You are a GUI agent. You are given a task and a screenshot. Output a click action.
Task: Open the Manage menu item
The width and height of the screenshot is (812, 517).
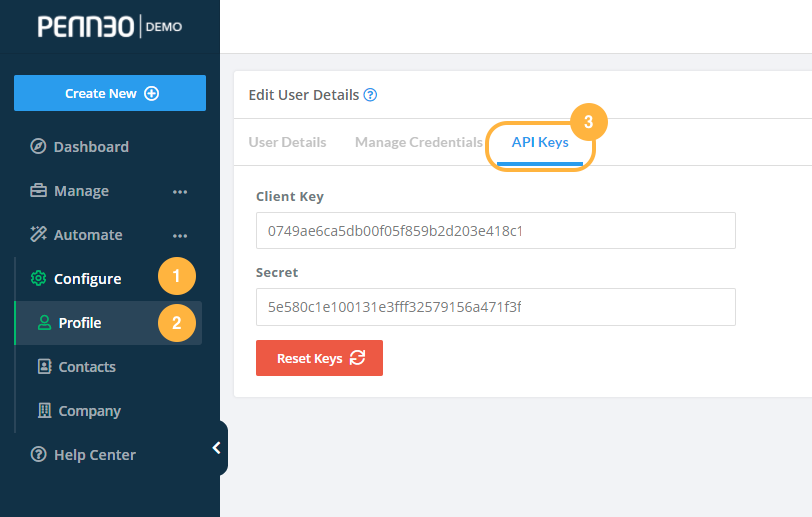coord(81,191)
